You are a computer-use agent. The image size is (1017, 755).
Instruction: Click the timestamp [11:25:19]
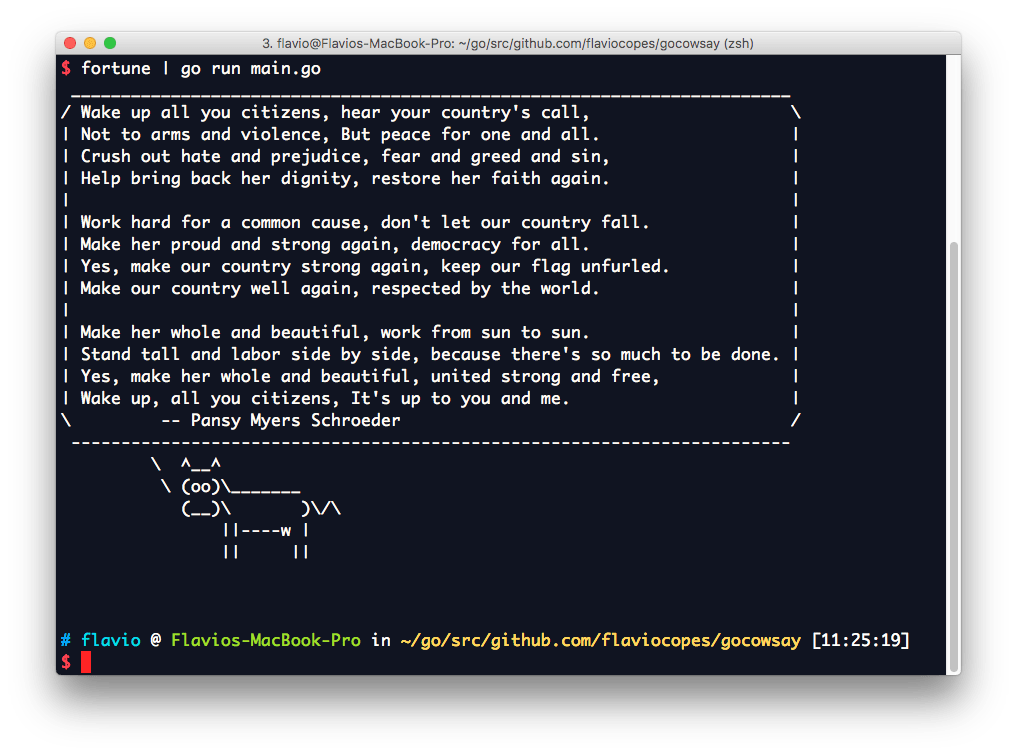tap(860, 640)
